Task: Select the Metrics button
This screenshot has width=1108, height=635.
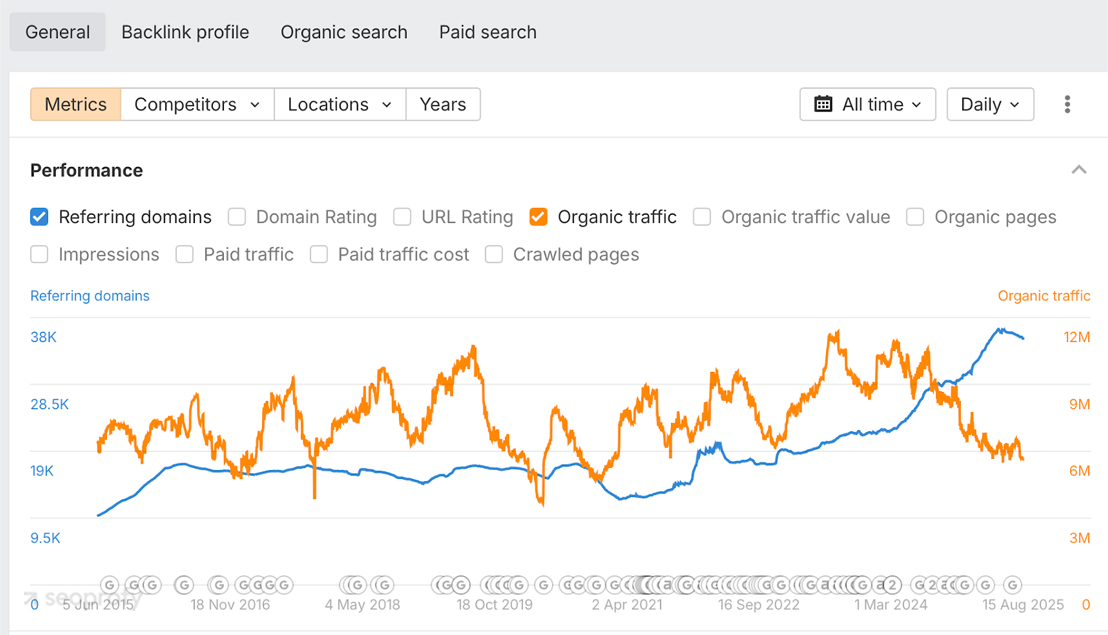Action: 75,104
